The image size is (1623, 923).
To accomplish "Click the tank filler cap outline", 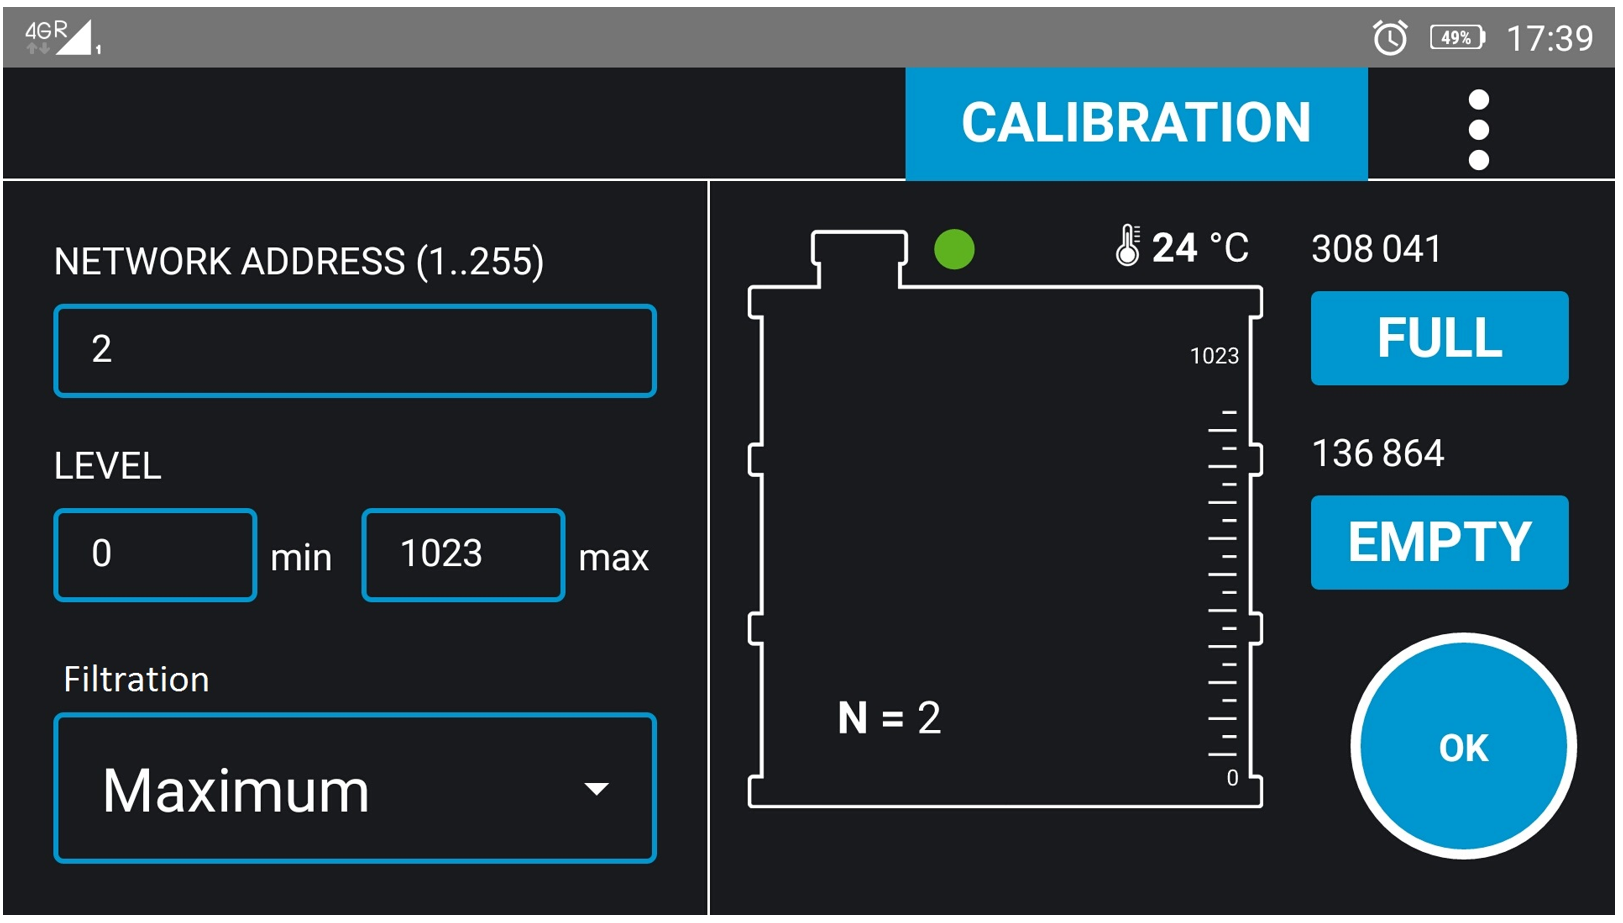I will point(859,256).
